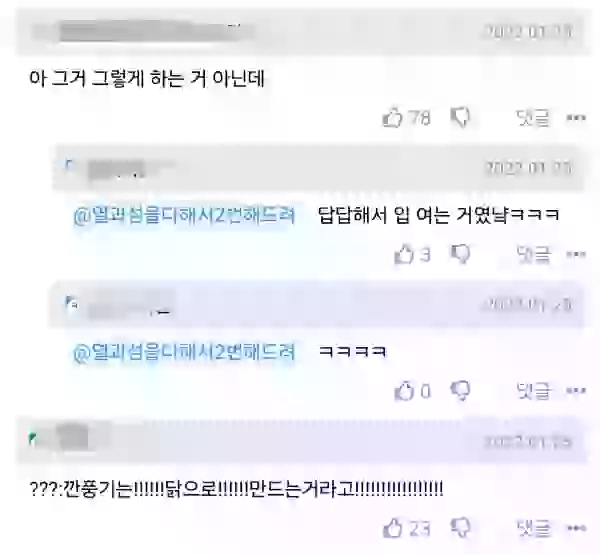
Task: Click 댓글 reply button under 'ㅋㅋㅋㅋ' reply
Action: [533, 391]
